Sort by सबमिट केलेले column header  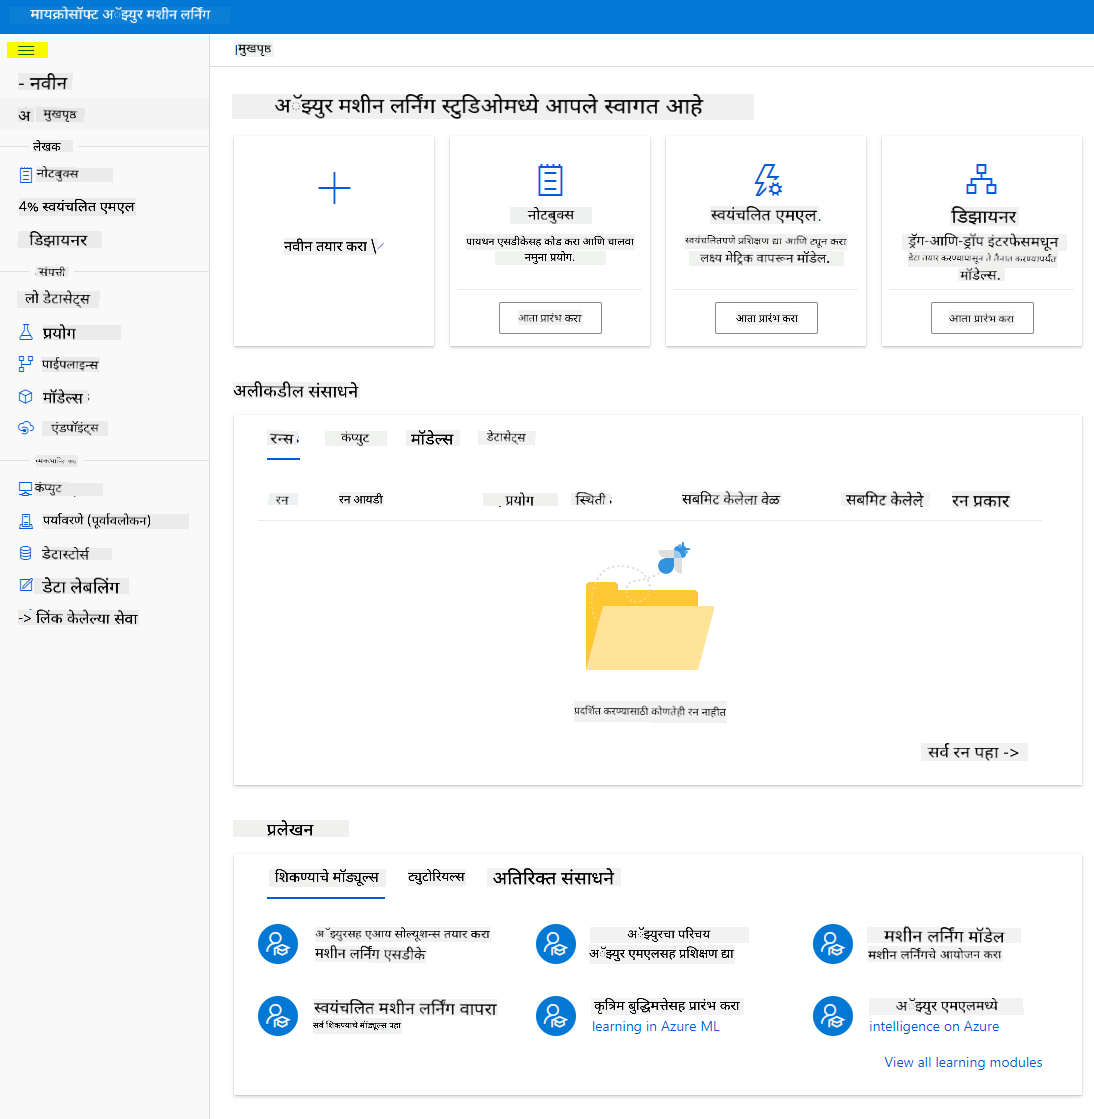(885, 500)
